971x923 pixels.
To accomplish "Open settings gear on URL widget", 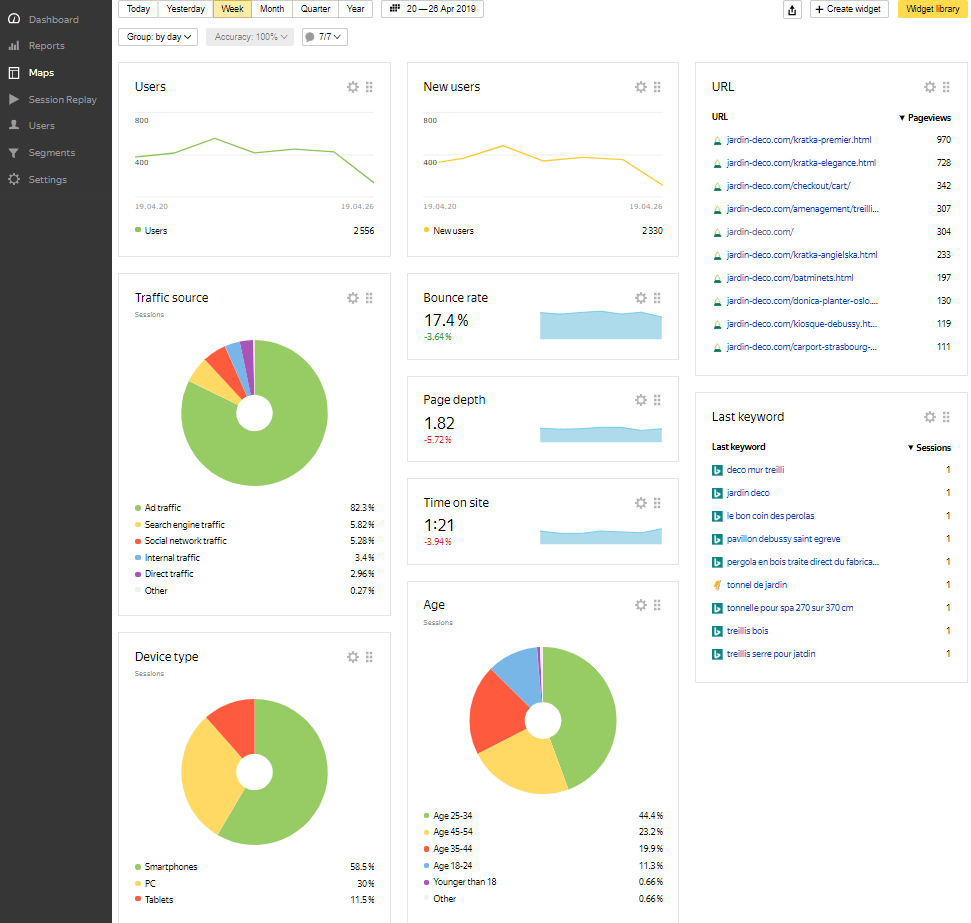I will pos(930,87).
